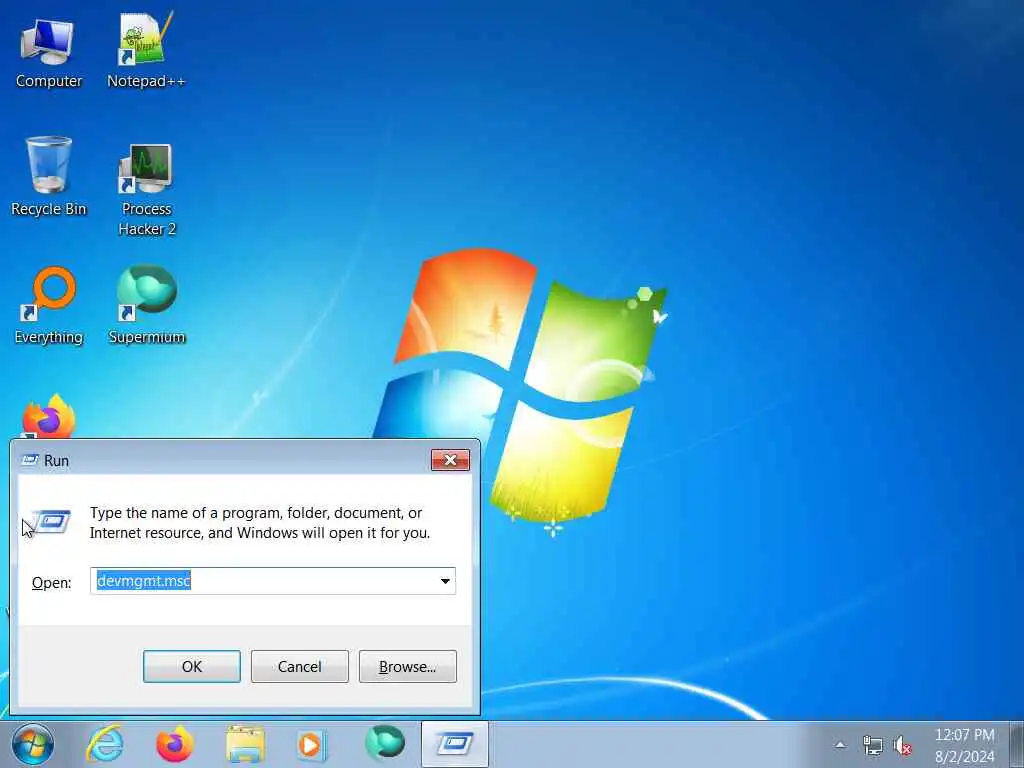Open the Windows Start menu orb
The width and height of the screenshot is (1024, 768).
pyautogui.click(x=32, y=744)
